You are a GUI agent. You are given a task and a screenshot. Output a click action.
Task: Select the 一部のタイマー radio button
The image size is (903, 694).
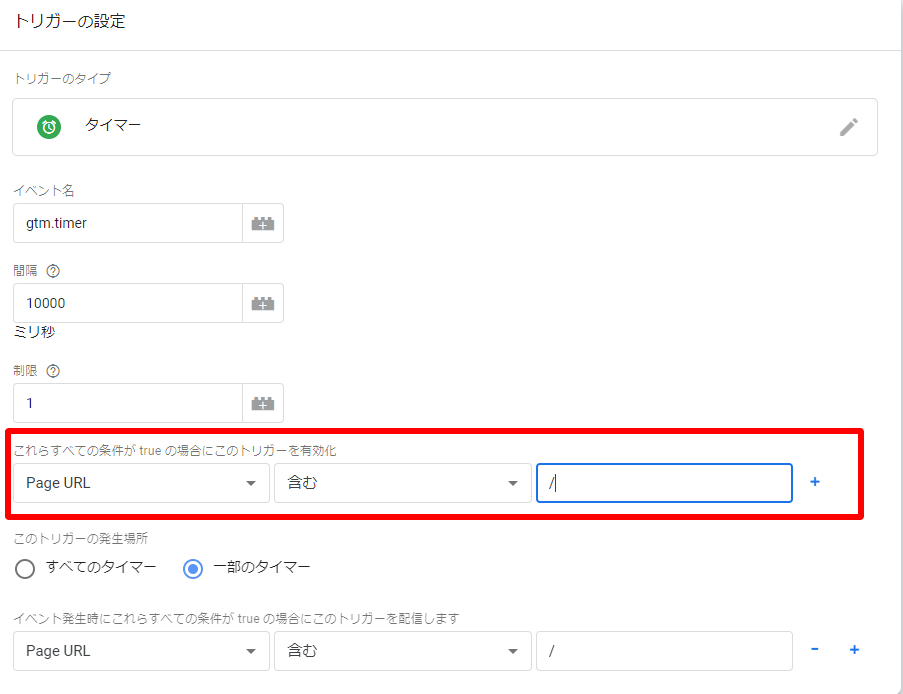pos(193,568)
